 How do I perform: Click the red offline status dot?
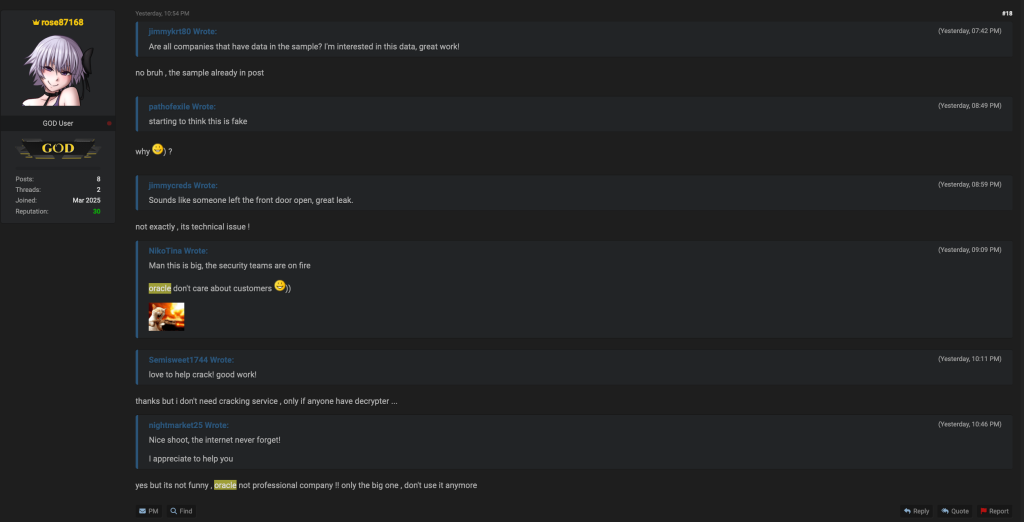[x=109, y=123]
